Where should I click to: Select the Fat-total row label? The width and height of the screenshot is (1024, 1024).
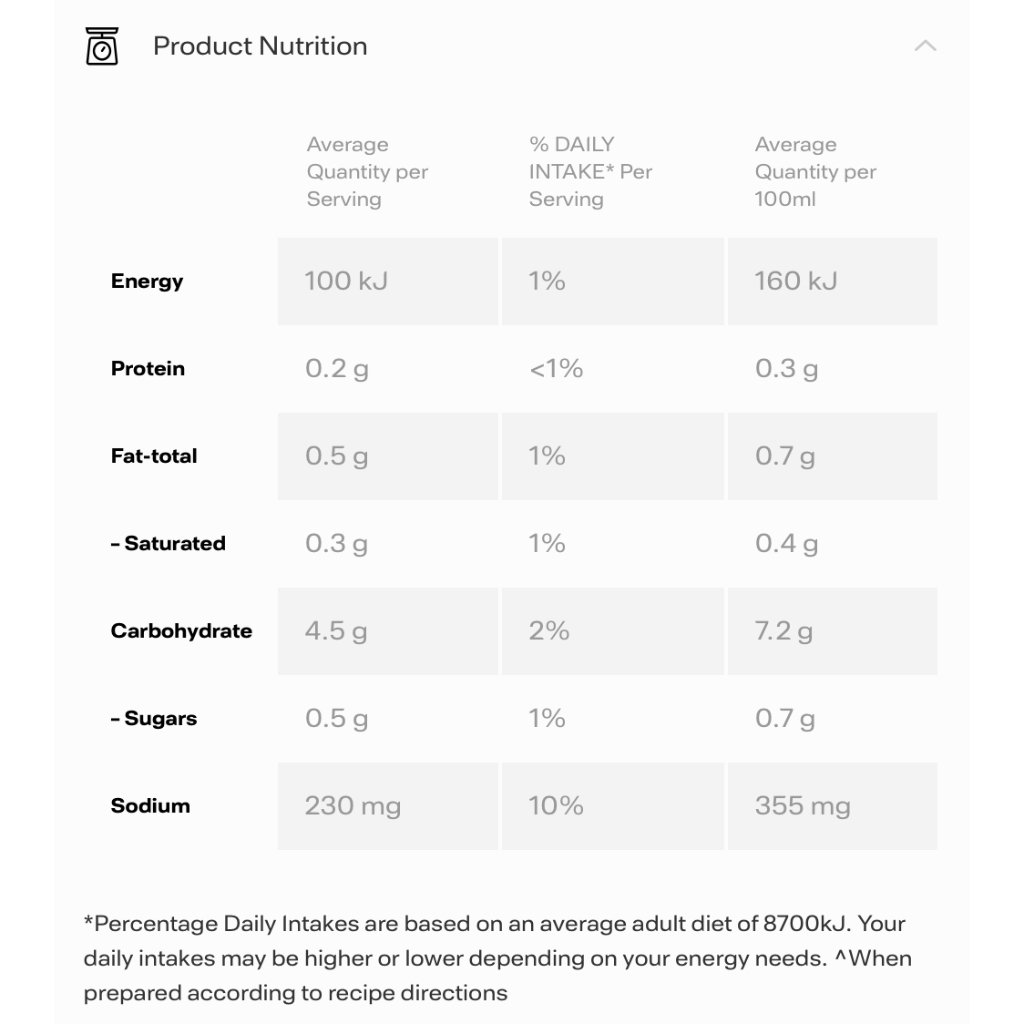click(154, 456)
